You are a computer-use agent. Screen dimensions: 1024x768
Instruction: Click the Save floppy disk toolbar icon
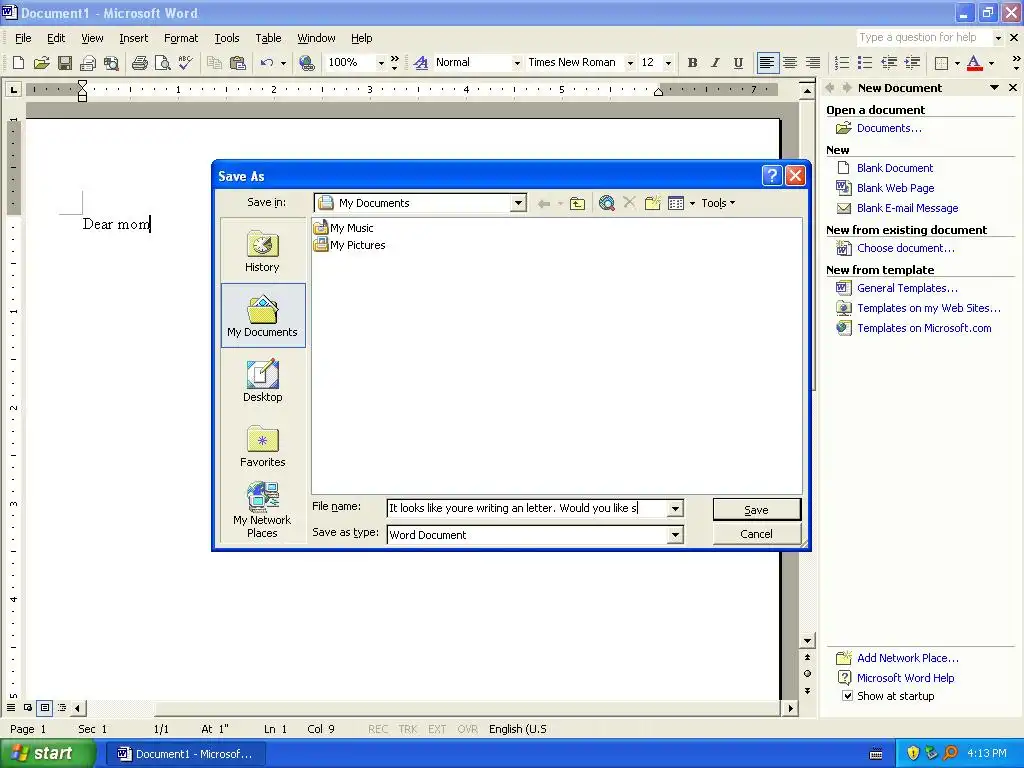(x=65, y=63)
